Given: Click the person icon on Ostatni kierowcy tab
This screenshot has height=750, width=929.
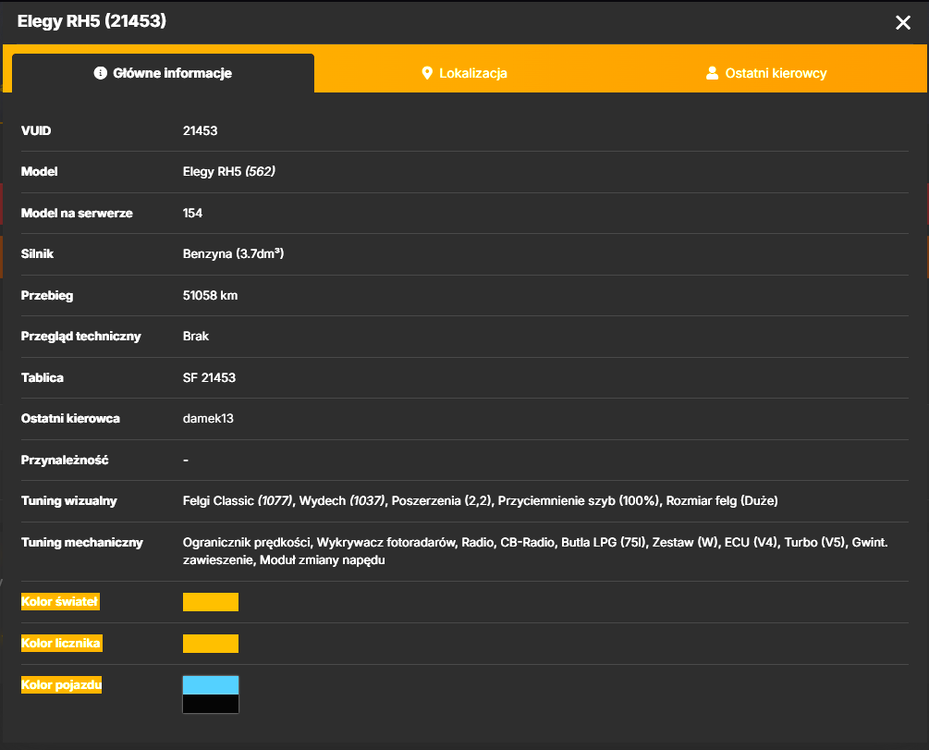Looking at the screenshot, I should pos(712,73).
